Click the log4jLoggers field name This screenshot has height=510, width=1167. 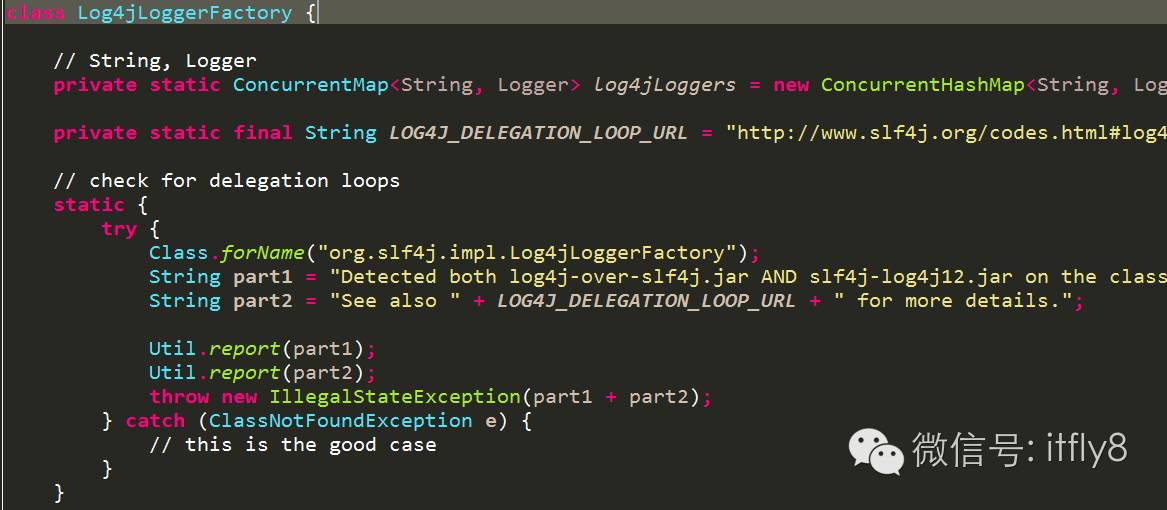pyautogui.click(x=665, y=85)
